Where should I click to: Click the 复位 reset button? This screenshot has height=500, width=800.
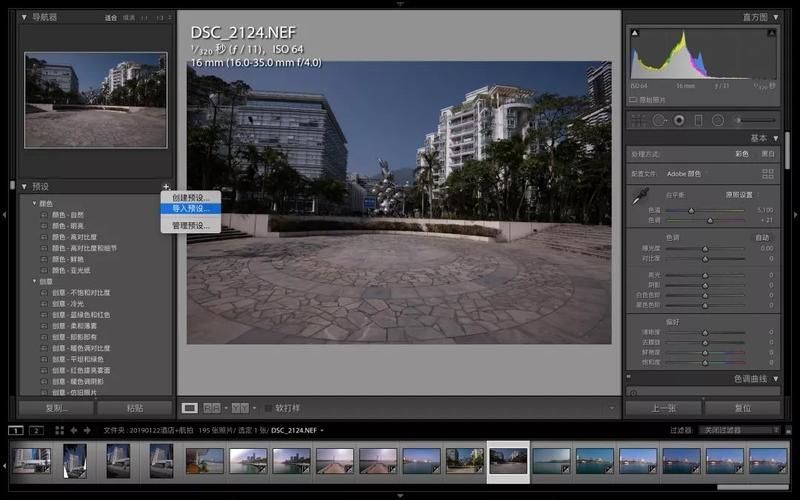tap(743, 408)
